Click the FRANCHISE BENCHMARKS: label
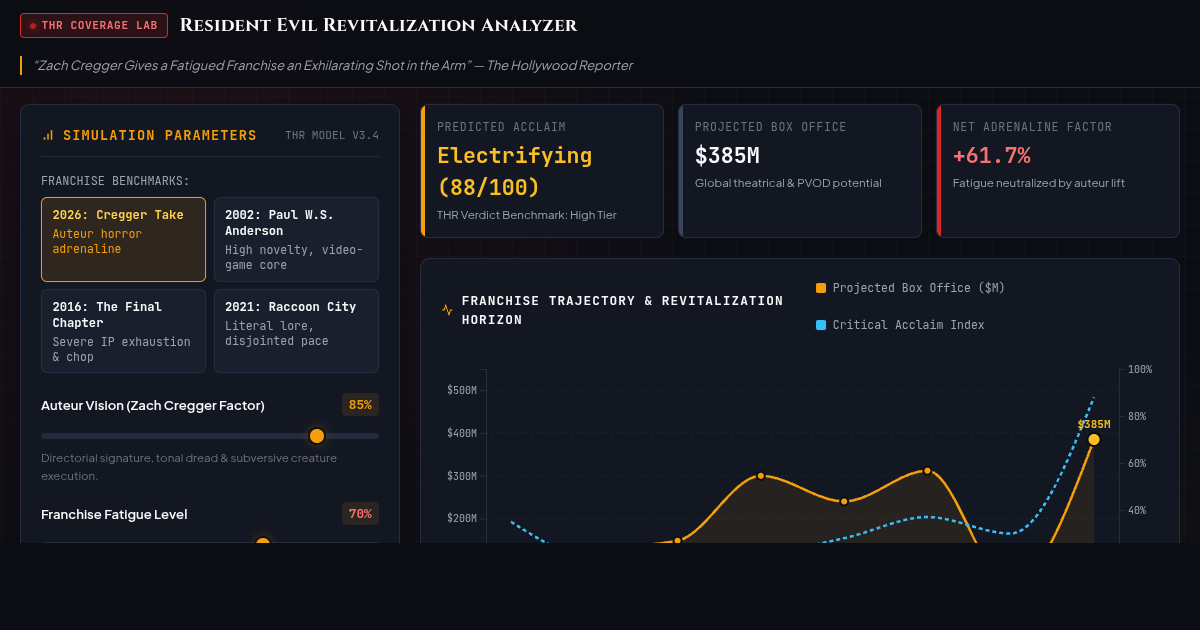Screen dimensions: 1200x630 pos(115,181)
